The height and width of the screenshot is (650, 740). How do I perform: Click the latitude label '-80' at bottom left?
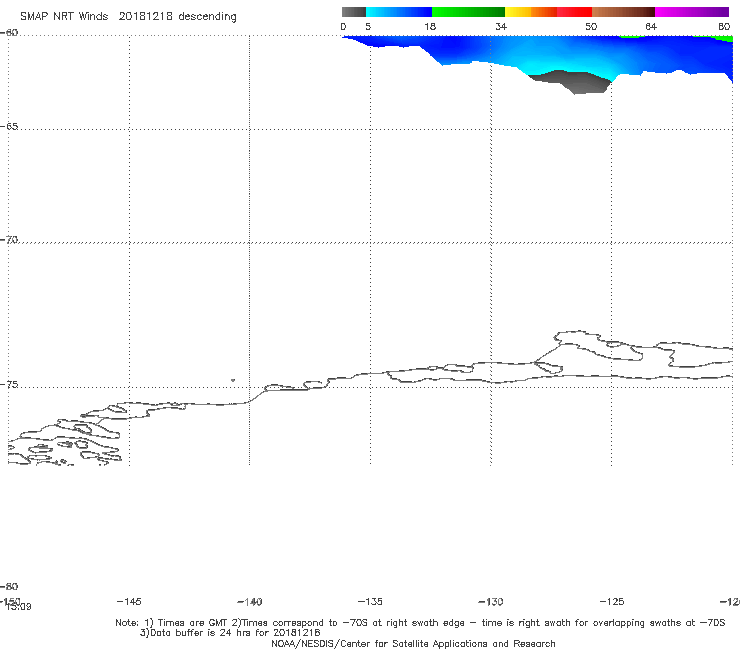[x=9, y=586]
